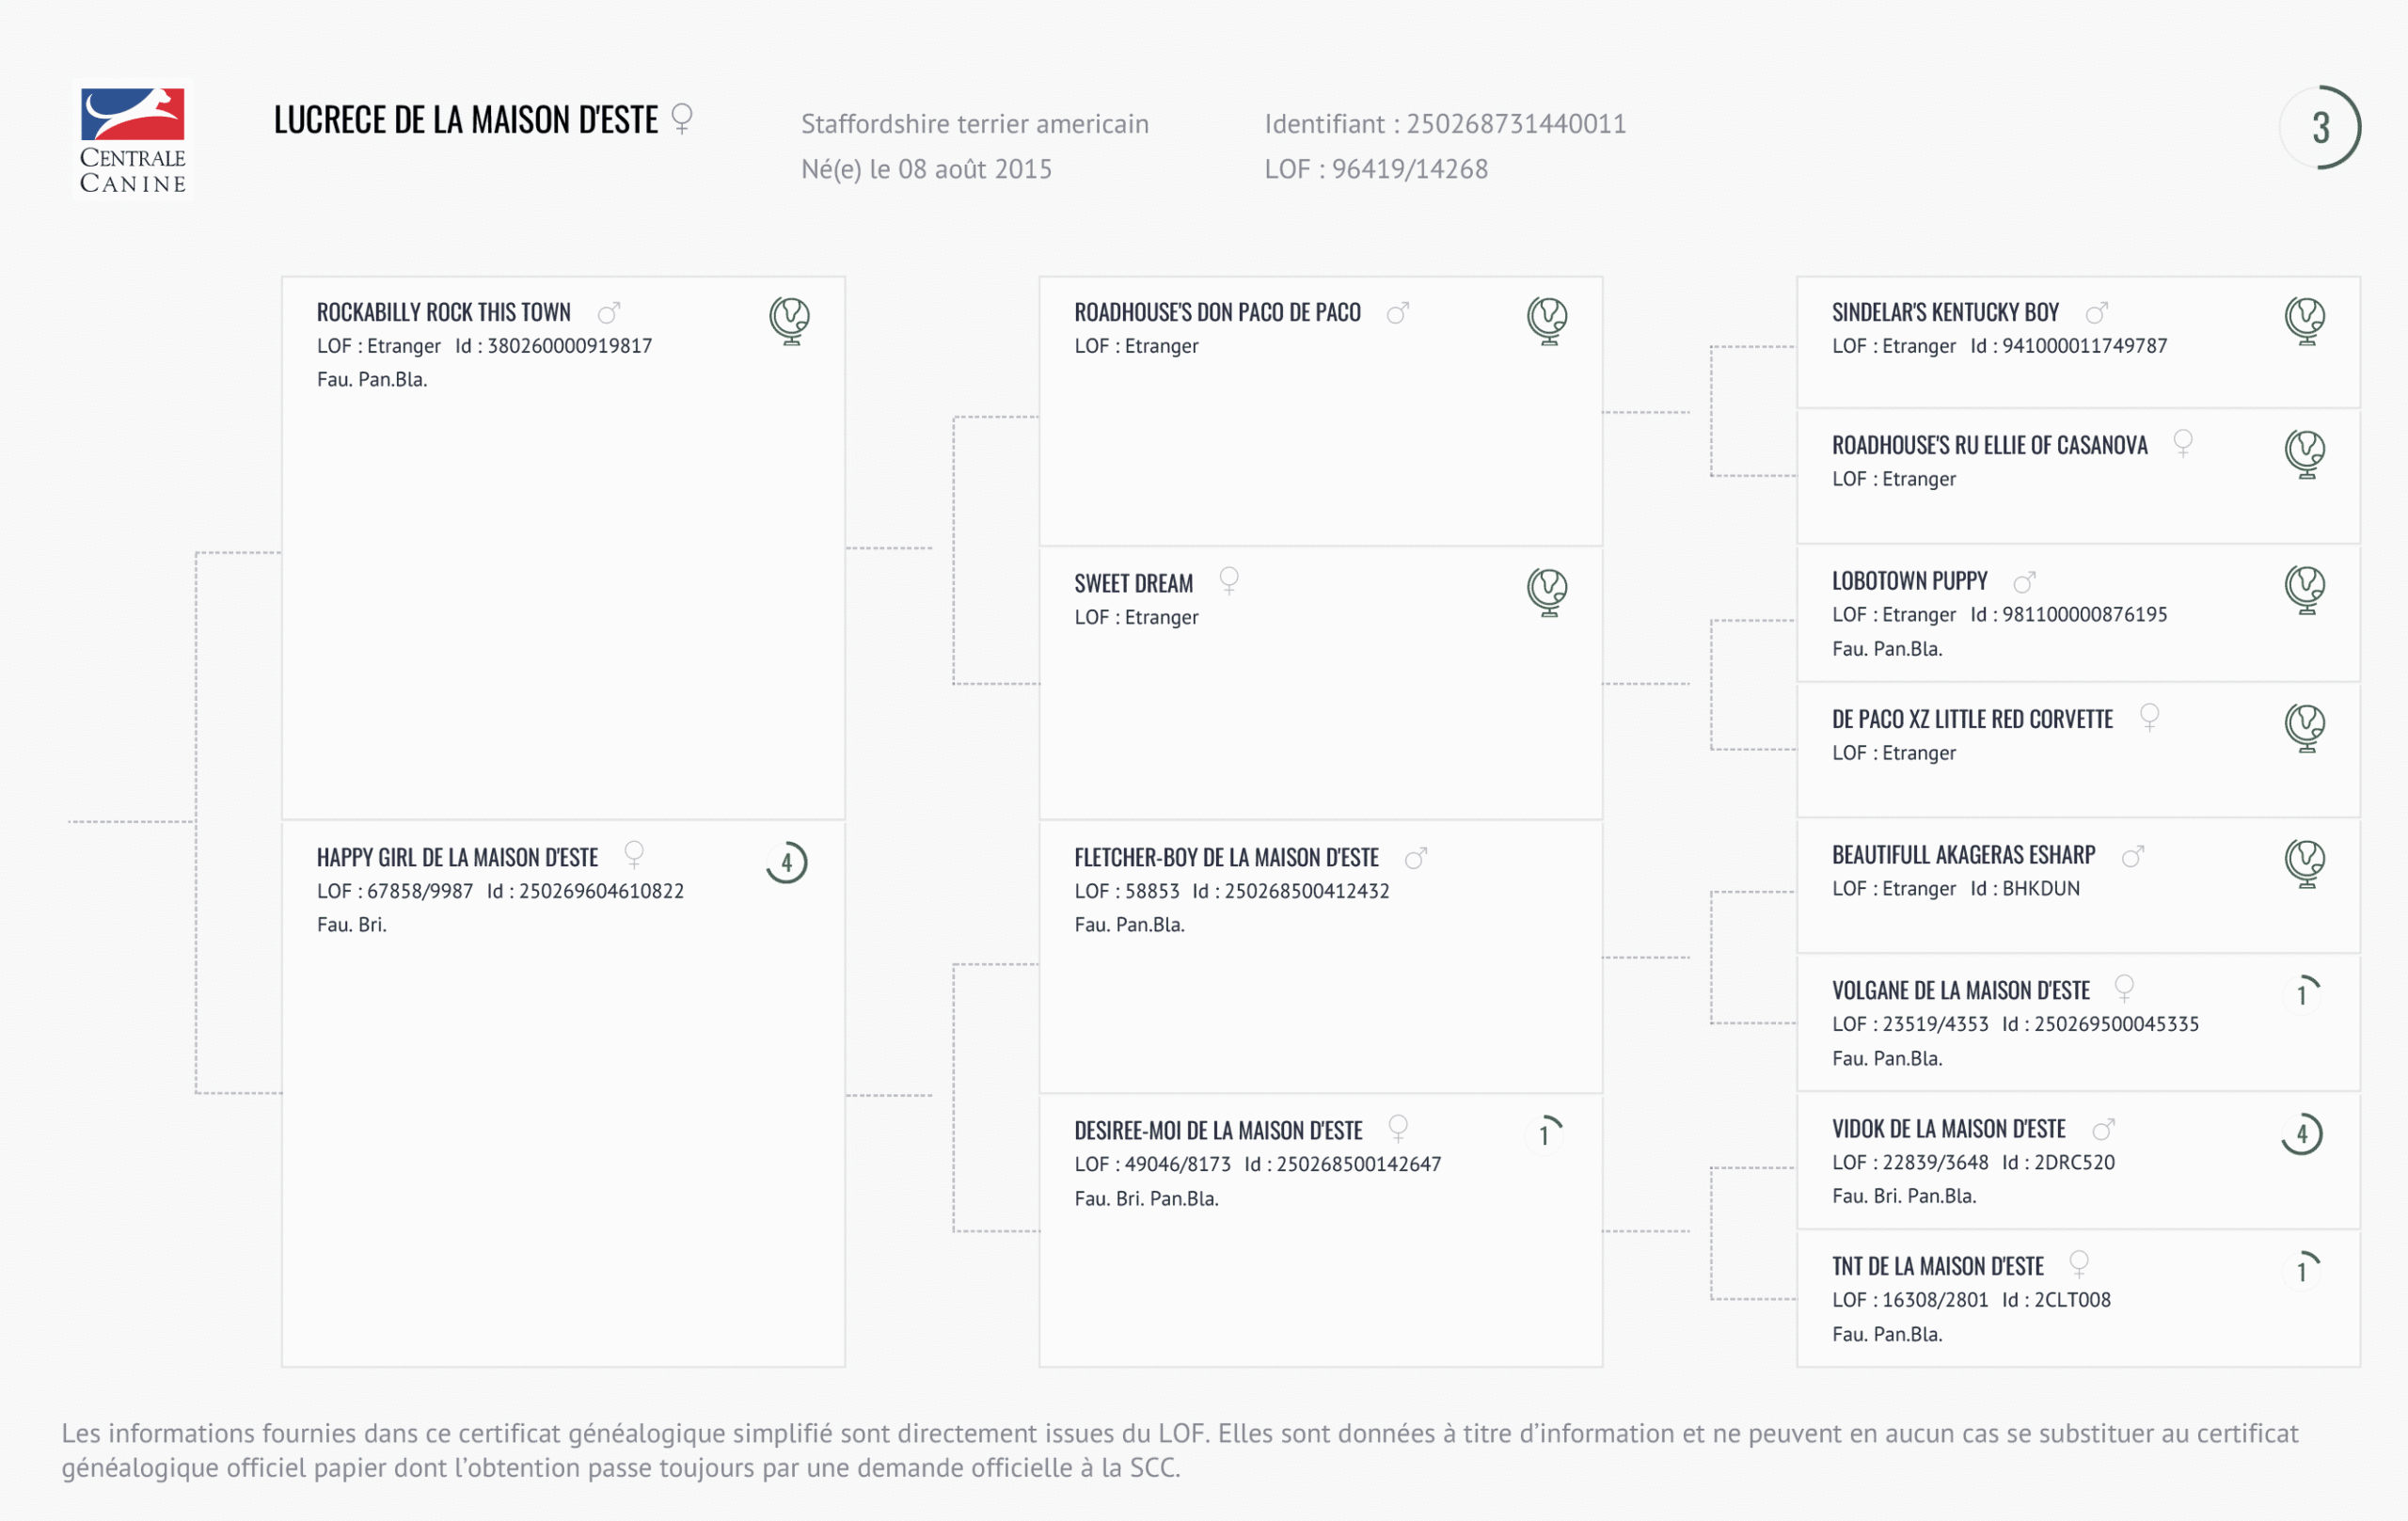Click female symbol next to Lucrece title

[x=682, y=118]
